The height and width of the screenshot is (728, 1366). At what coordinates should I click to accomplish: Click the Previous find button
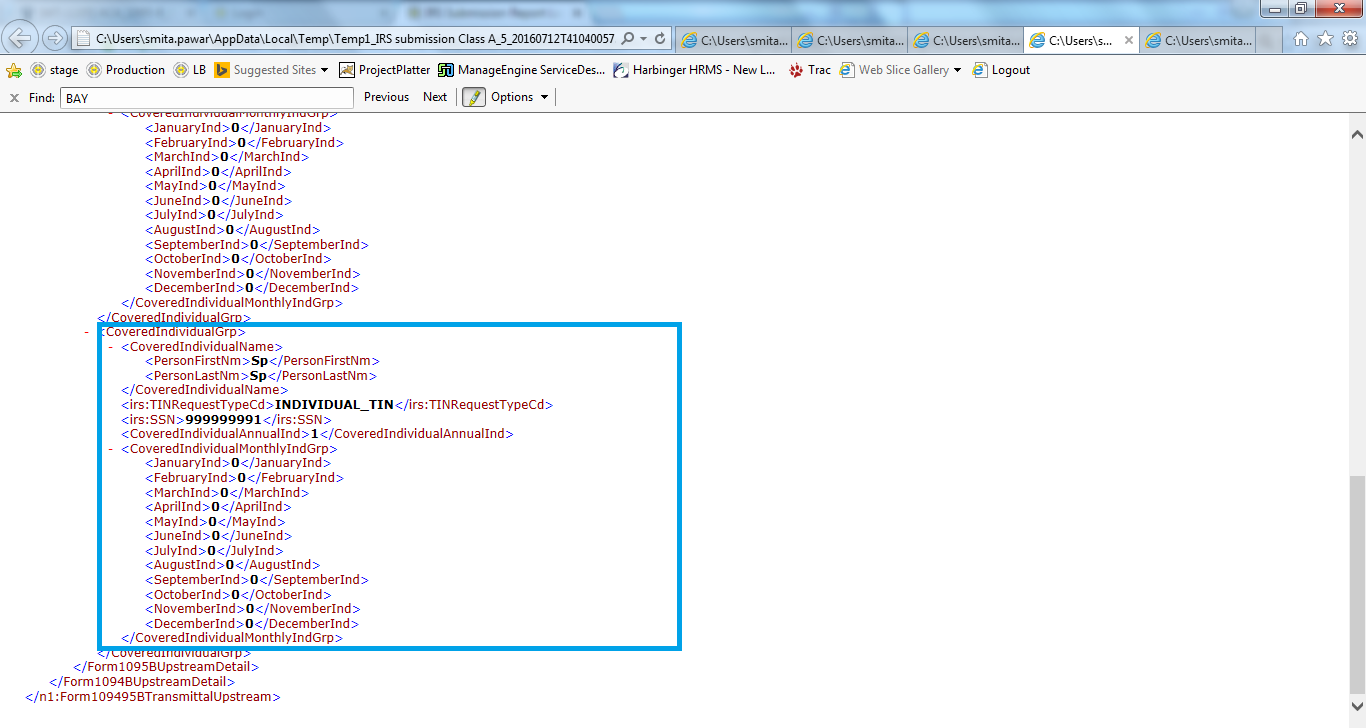tap(386, 97)
